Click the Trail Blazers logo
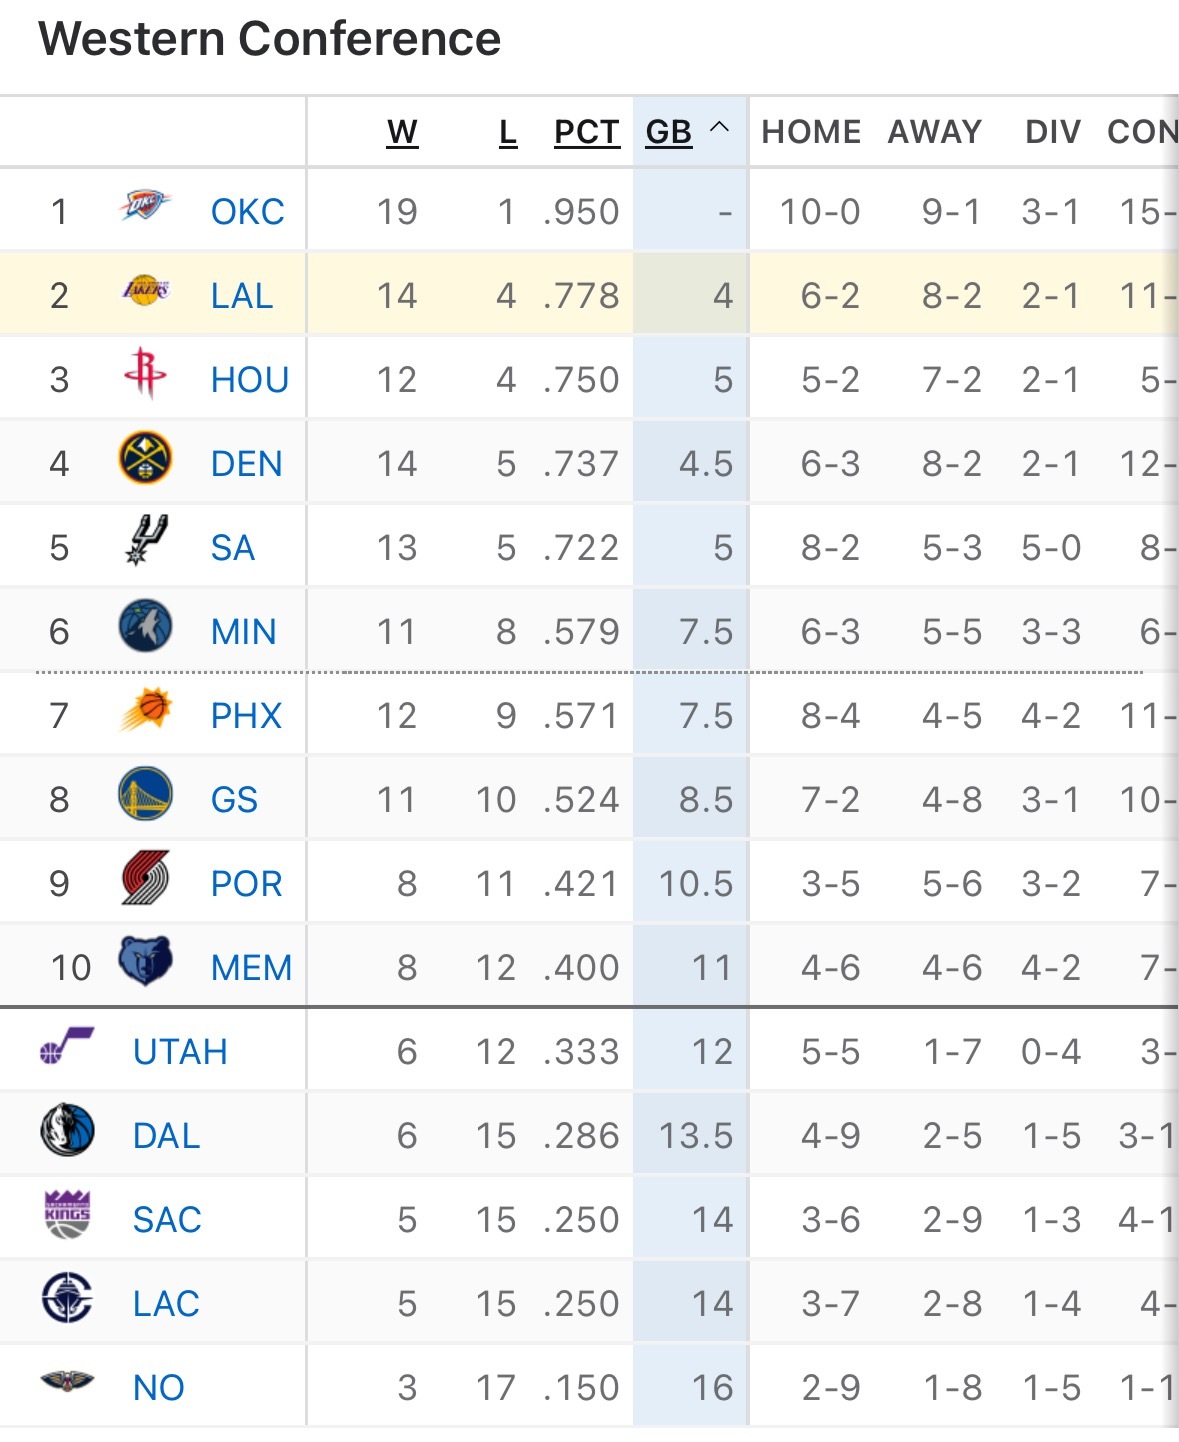The height and width of the screenshot is (1442, 1179). (146, 879)
